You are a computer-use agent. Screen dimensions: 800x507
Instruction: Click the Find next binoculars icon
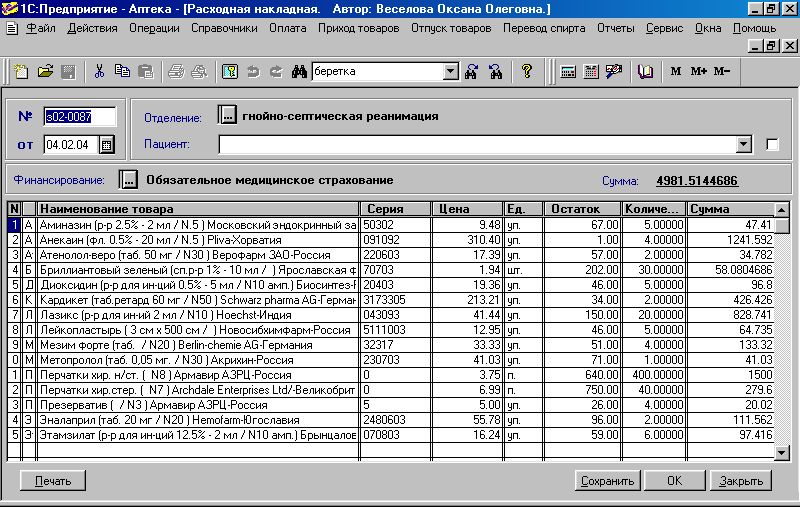(471, 71)
